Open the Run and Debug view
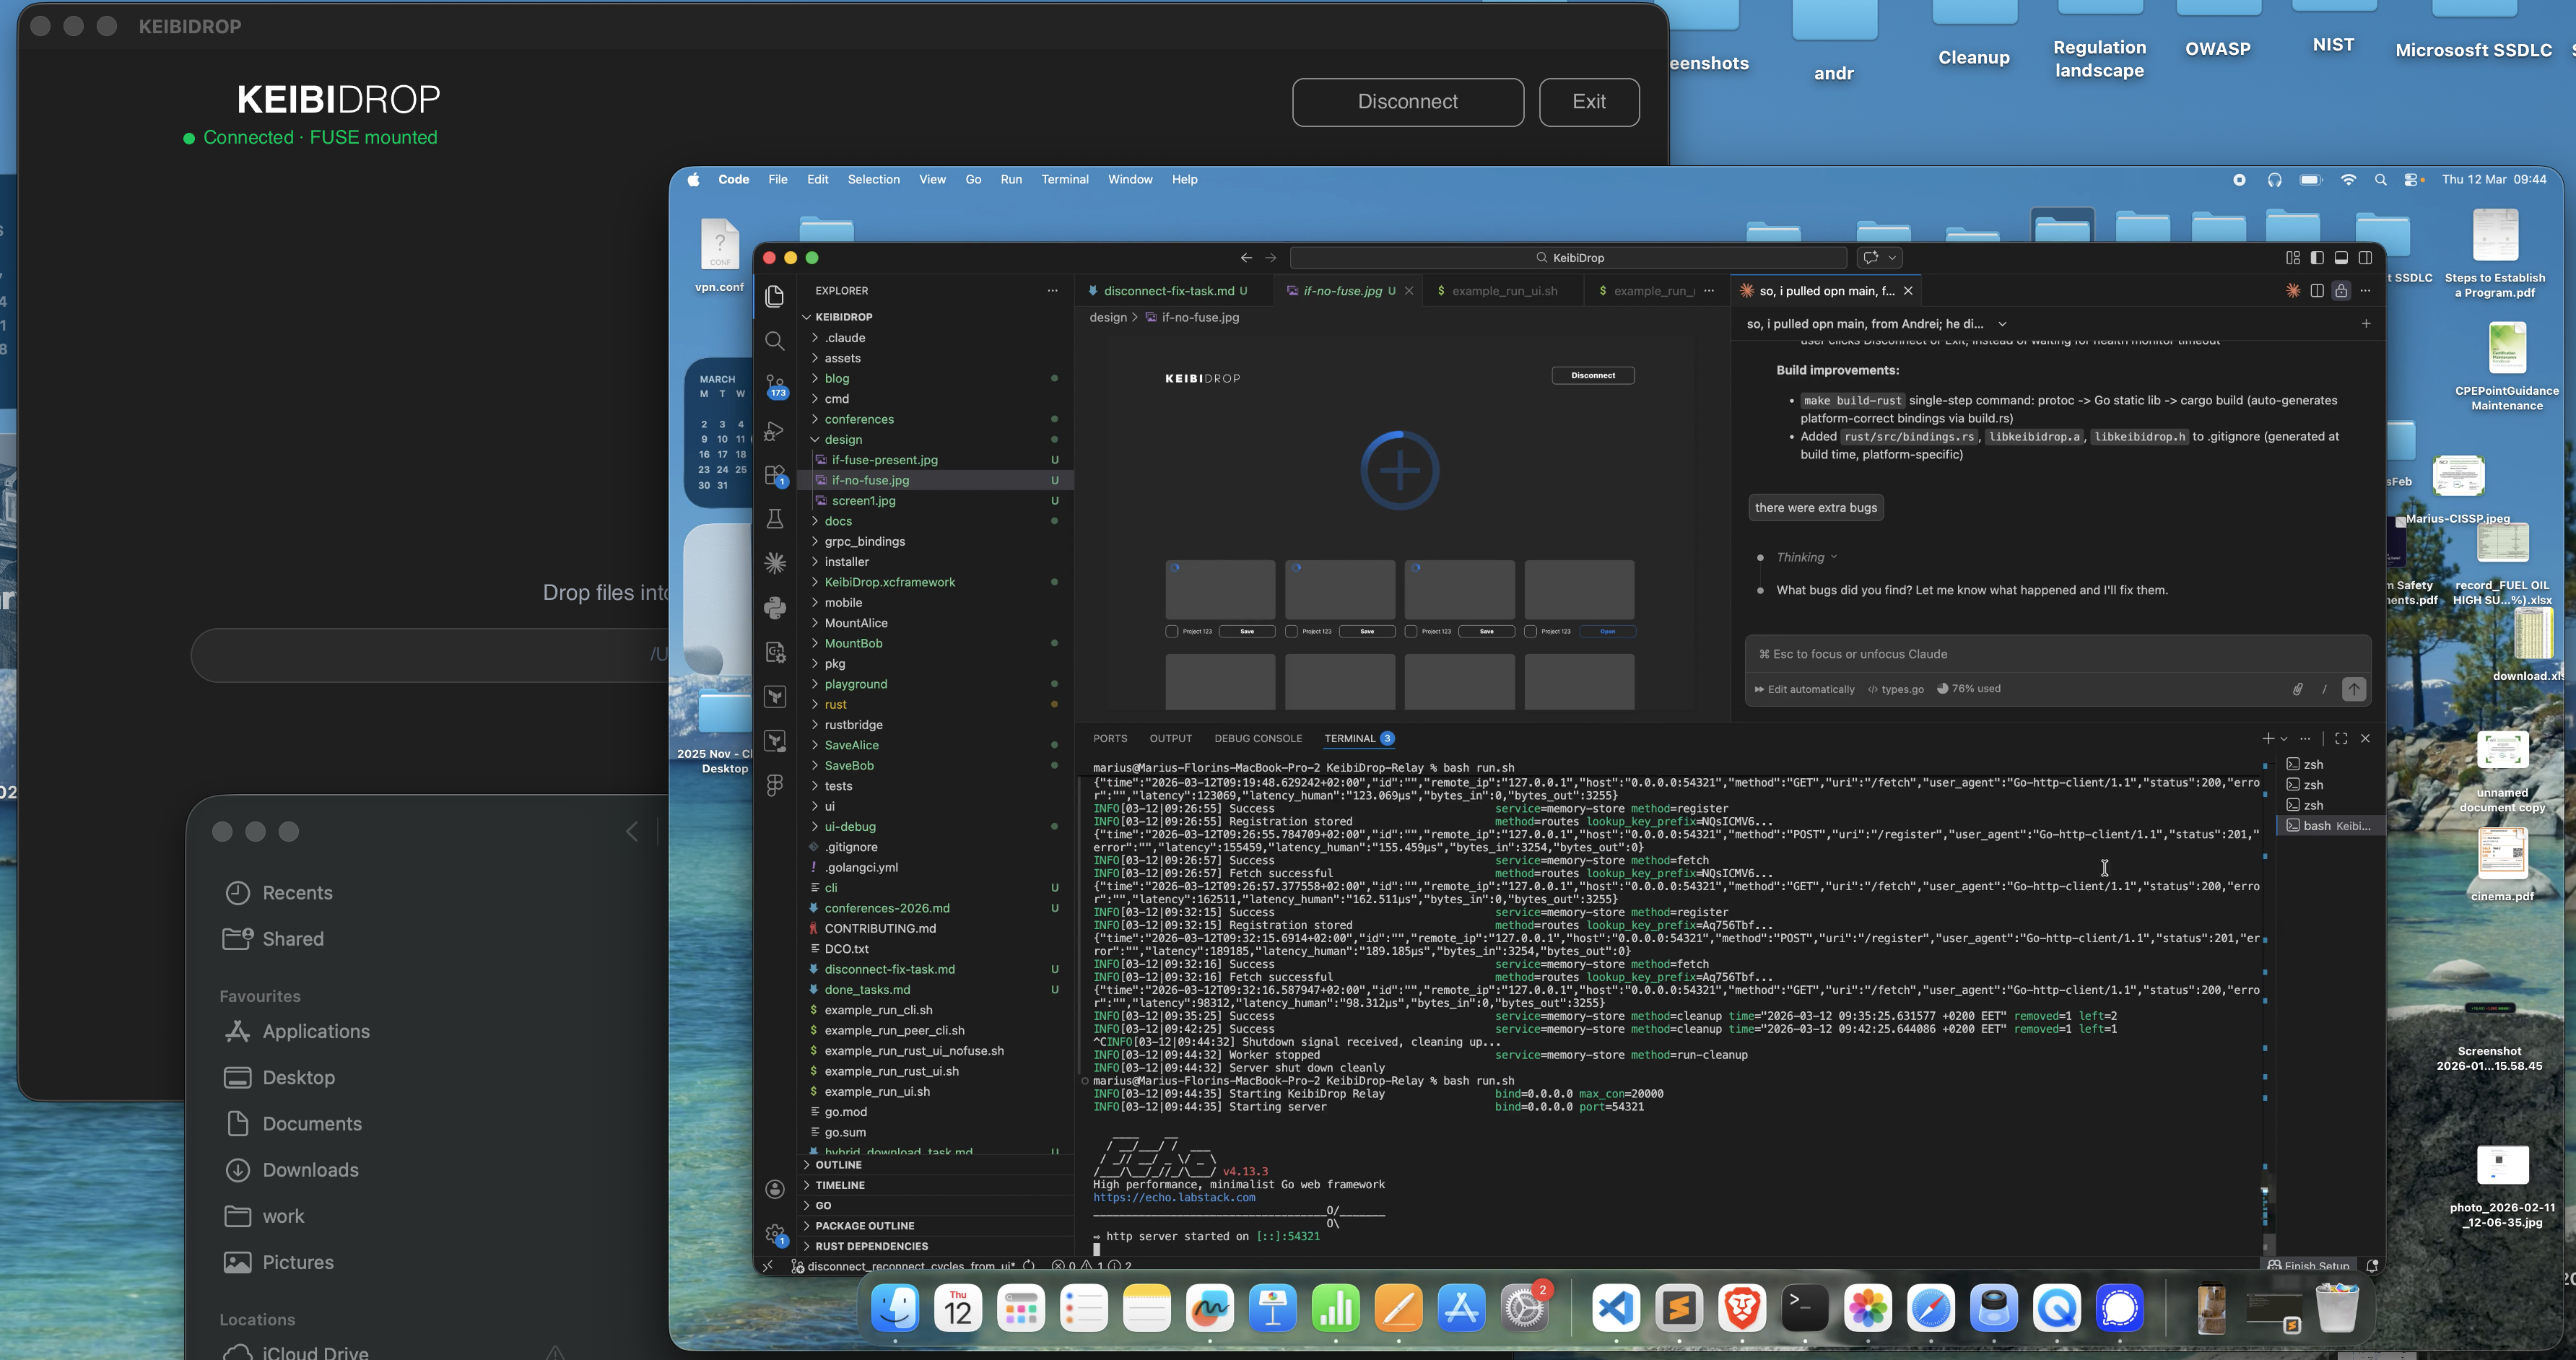 (775, 432)
